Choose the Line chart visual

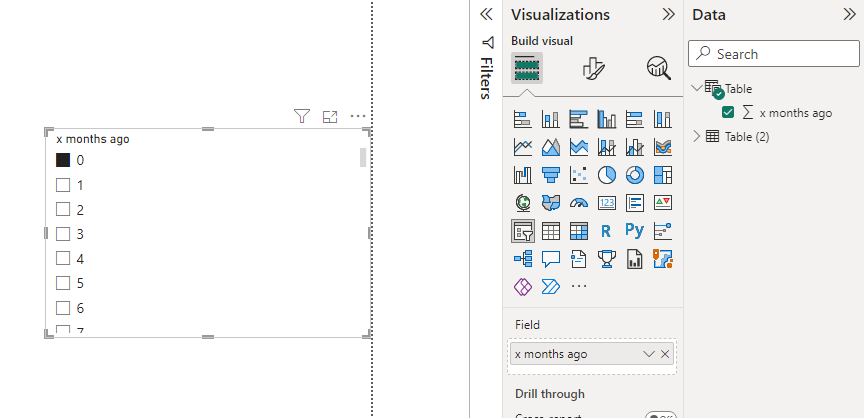[x=522, y=147]
